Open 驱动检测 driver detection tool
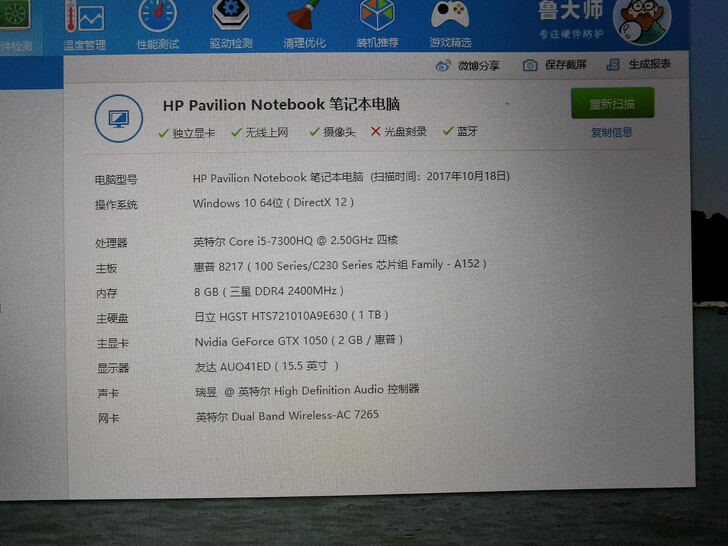The height and width of the screenshot is (546, 728). point(231,24)
